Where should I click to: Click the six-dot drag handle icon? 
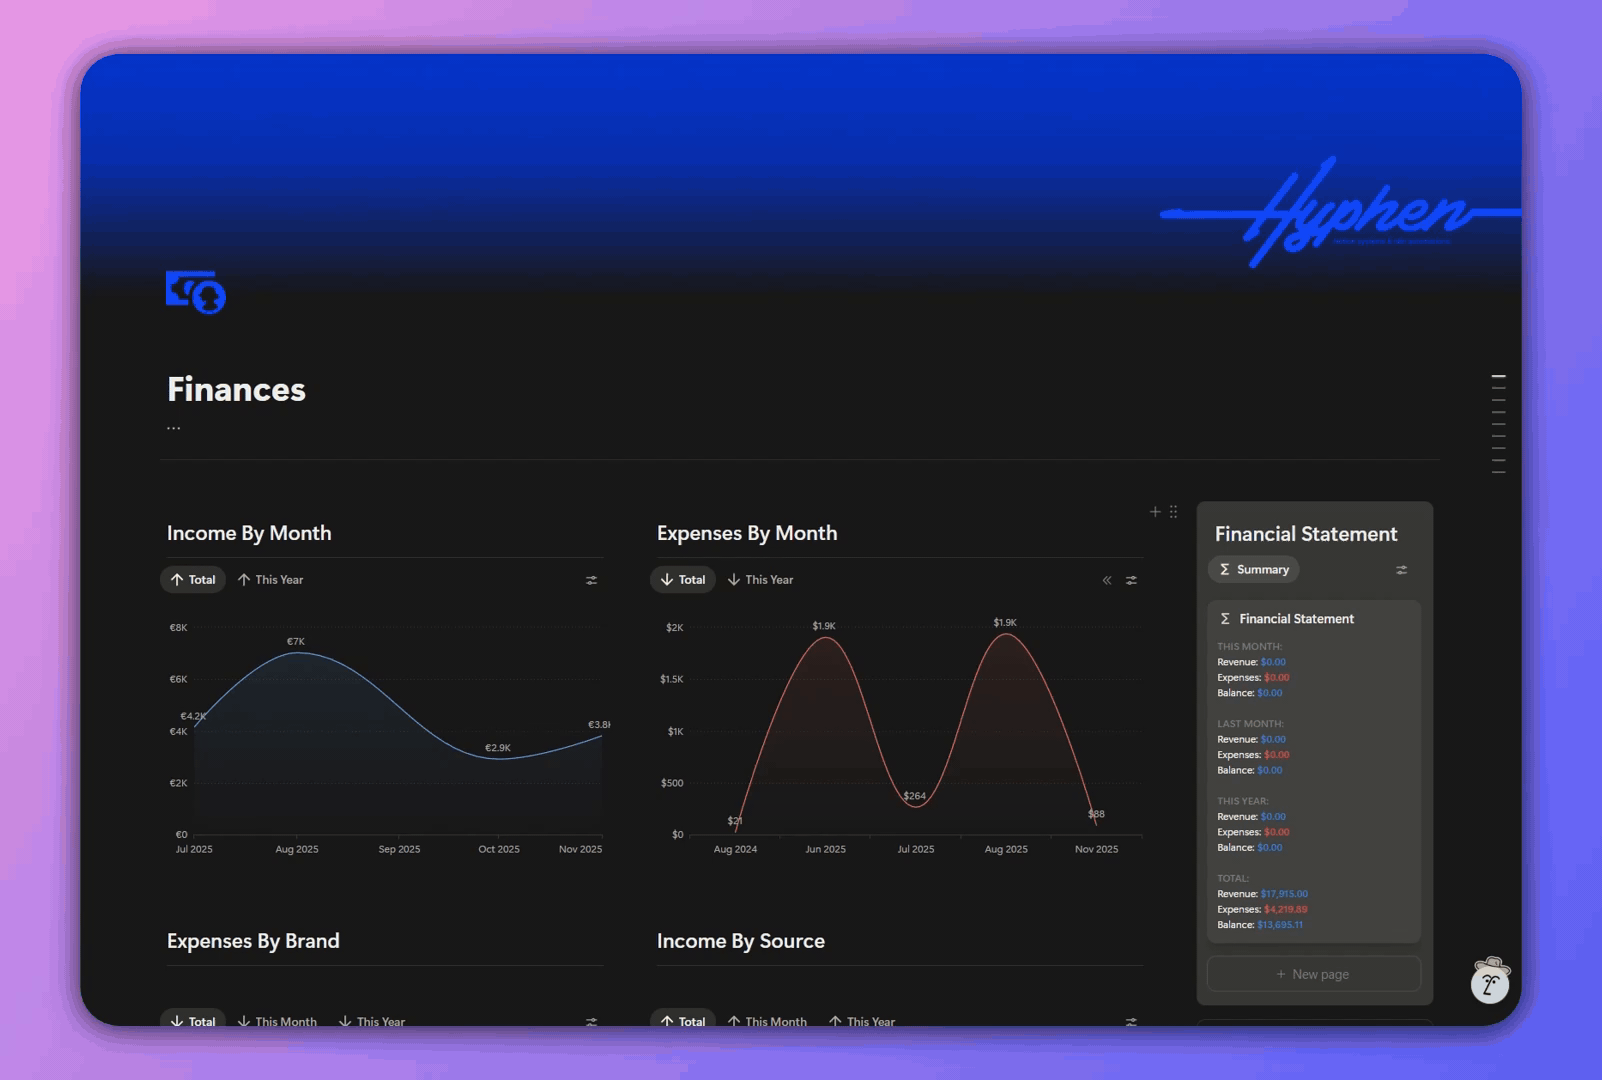[1173, 512]
